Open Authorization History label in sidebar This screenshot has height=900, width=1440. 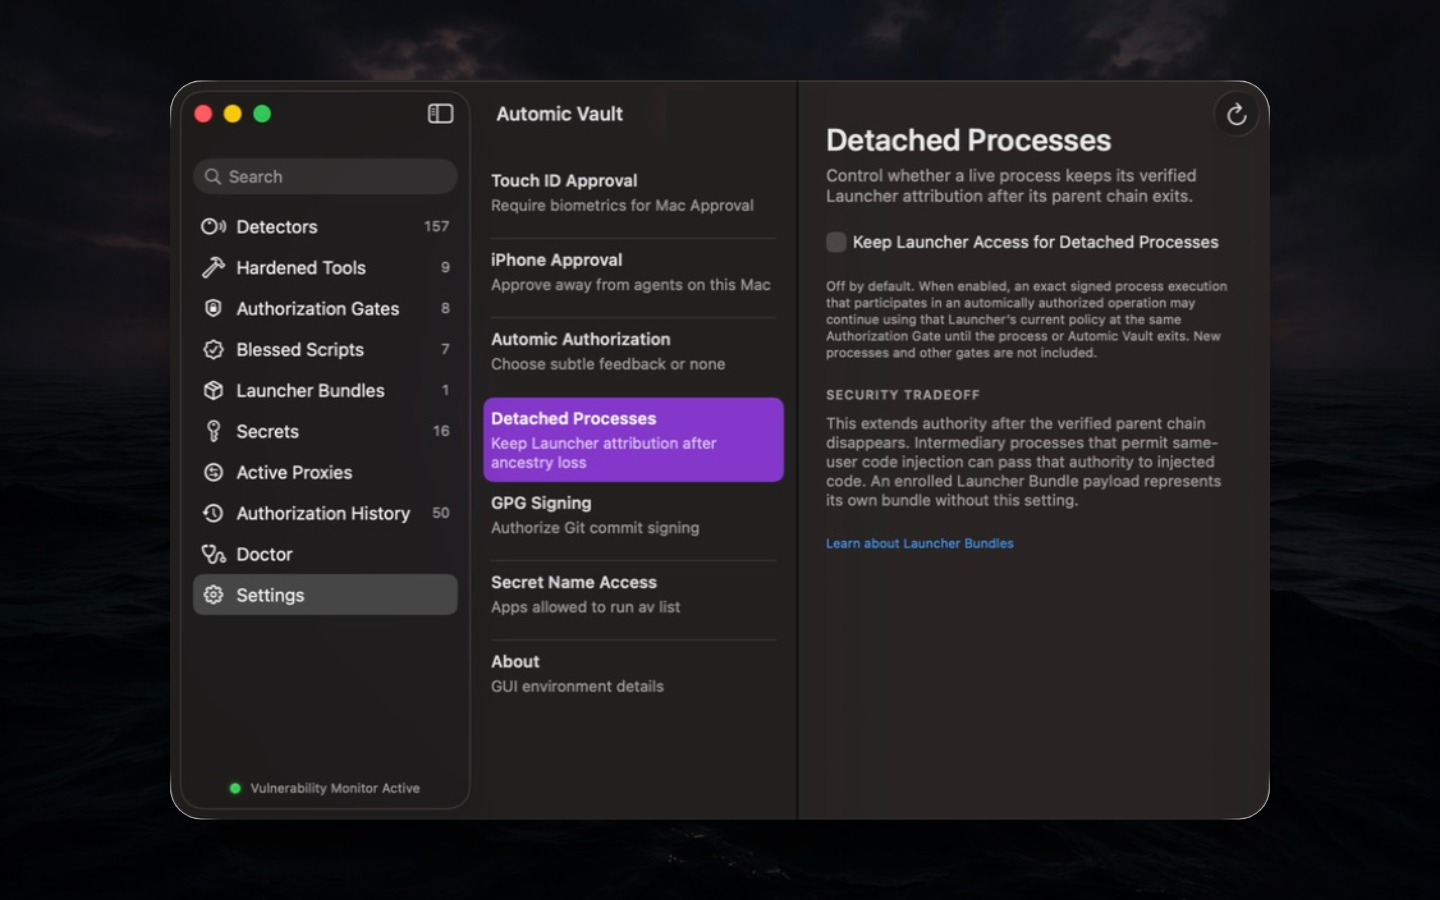[323, 514]
